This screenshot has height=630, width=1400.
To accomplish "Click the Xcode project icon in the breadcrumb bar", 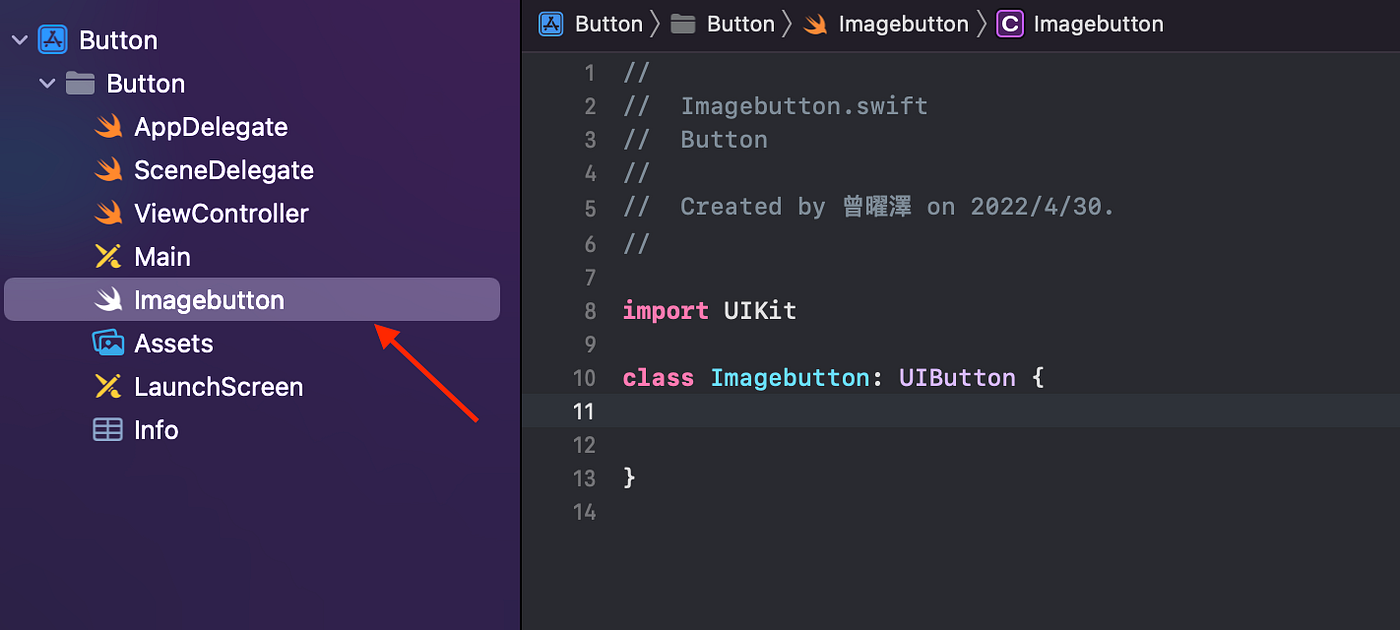I will coord(551,23).
